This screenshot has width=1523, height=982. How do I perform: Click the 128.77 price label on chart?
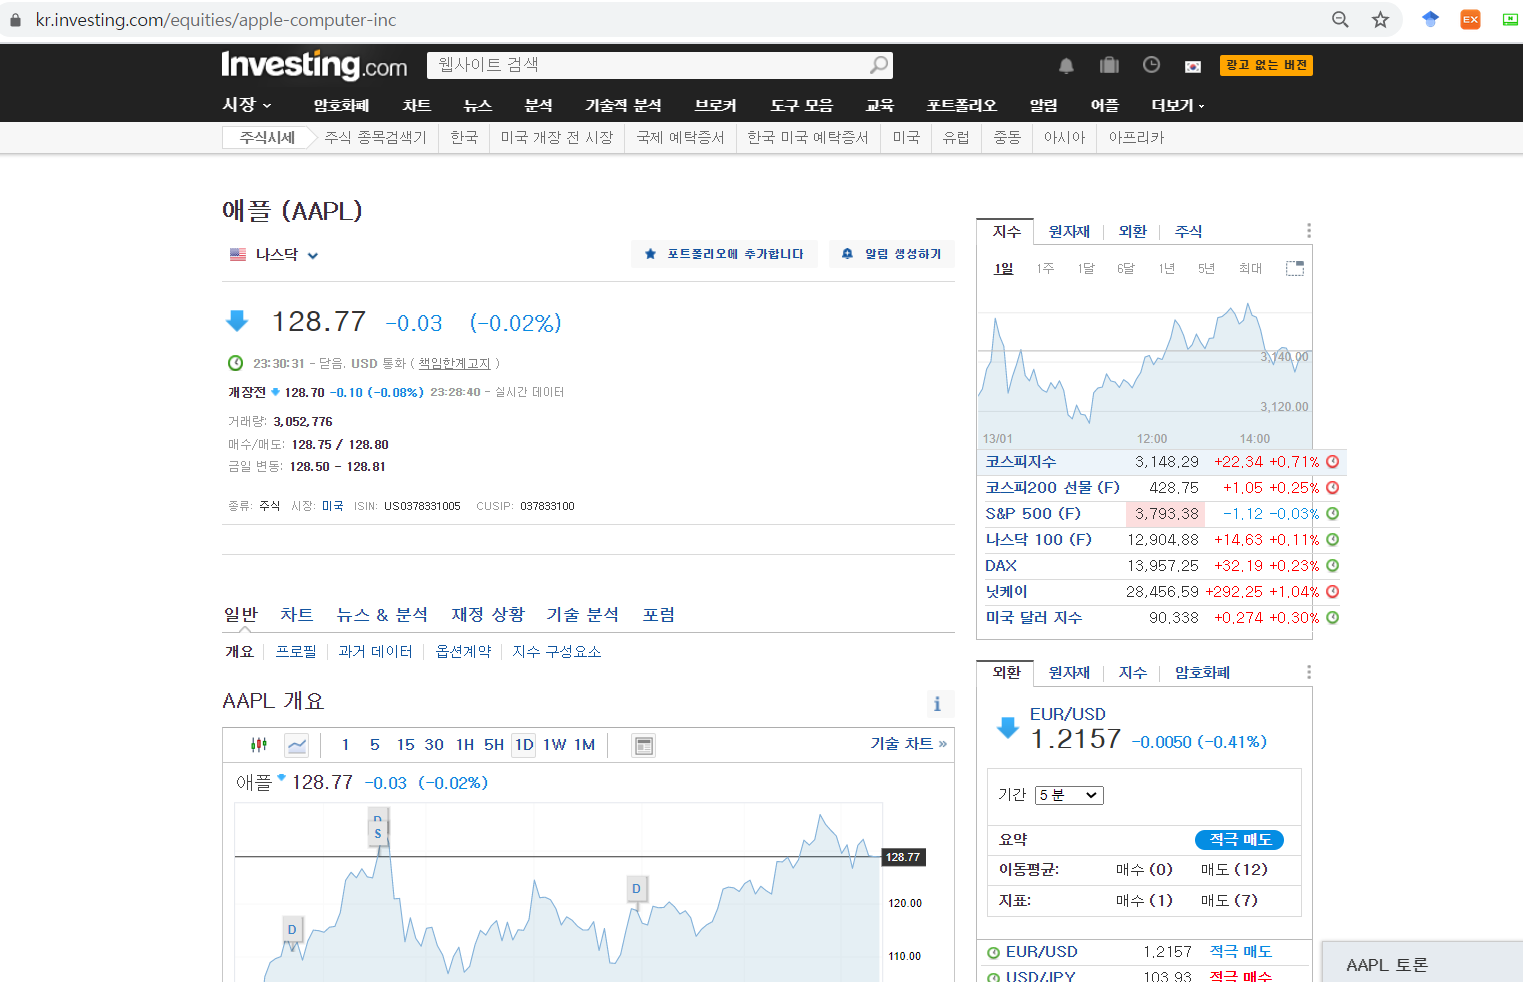click(903, 857)
